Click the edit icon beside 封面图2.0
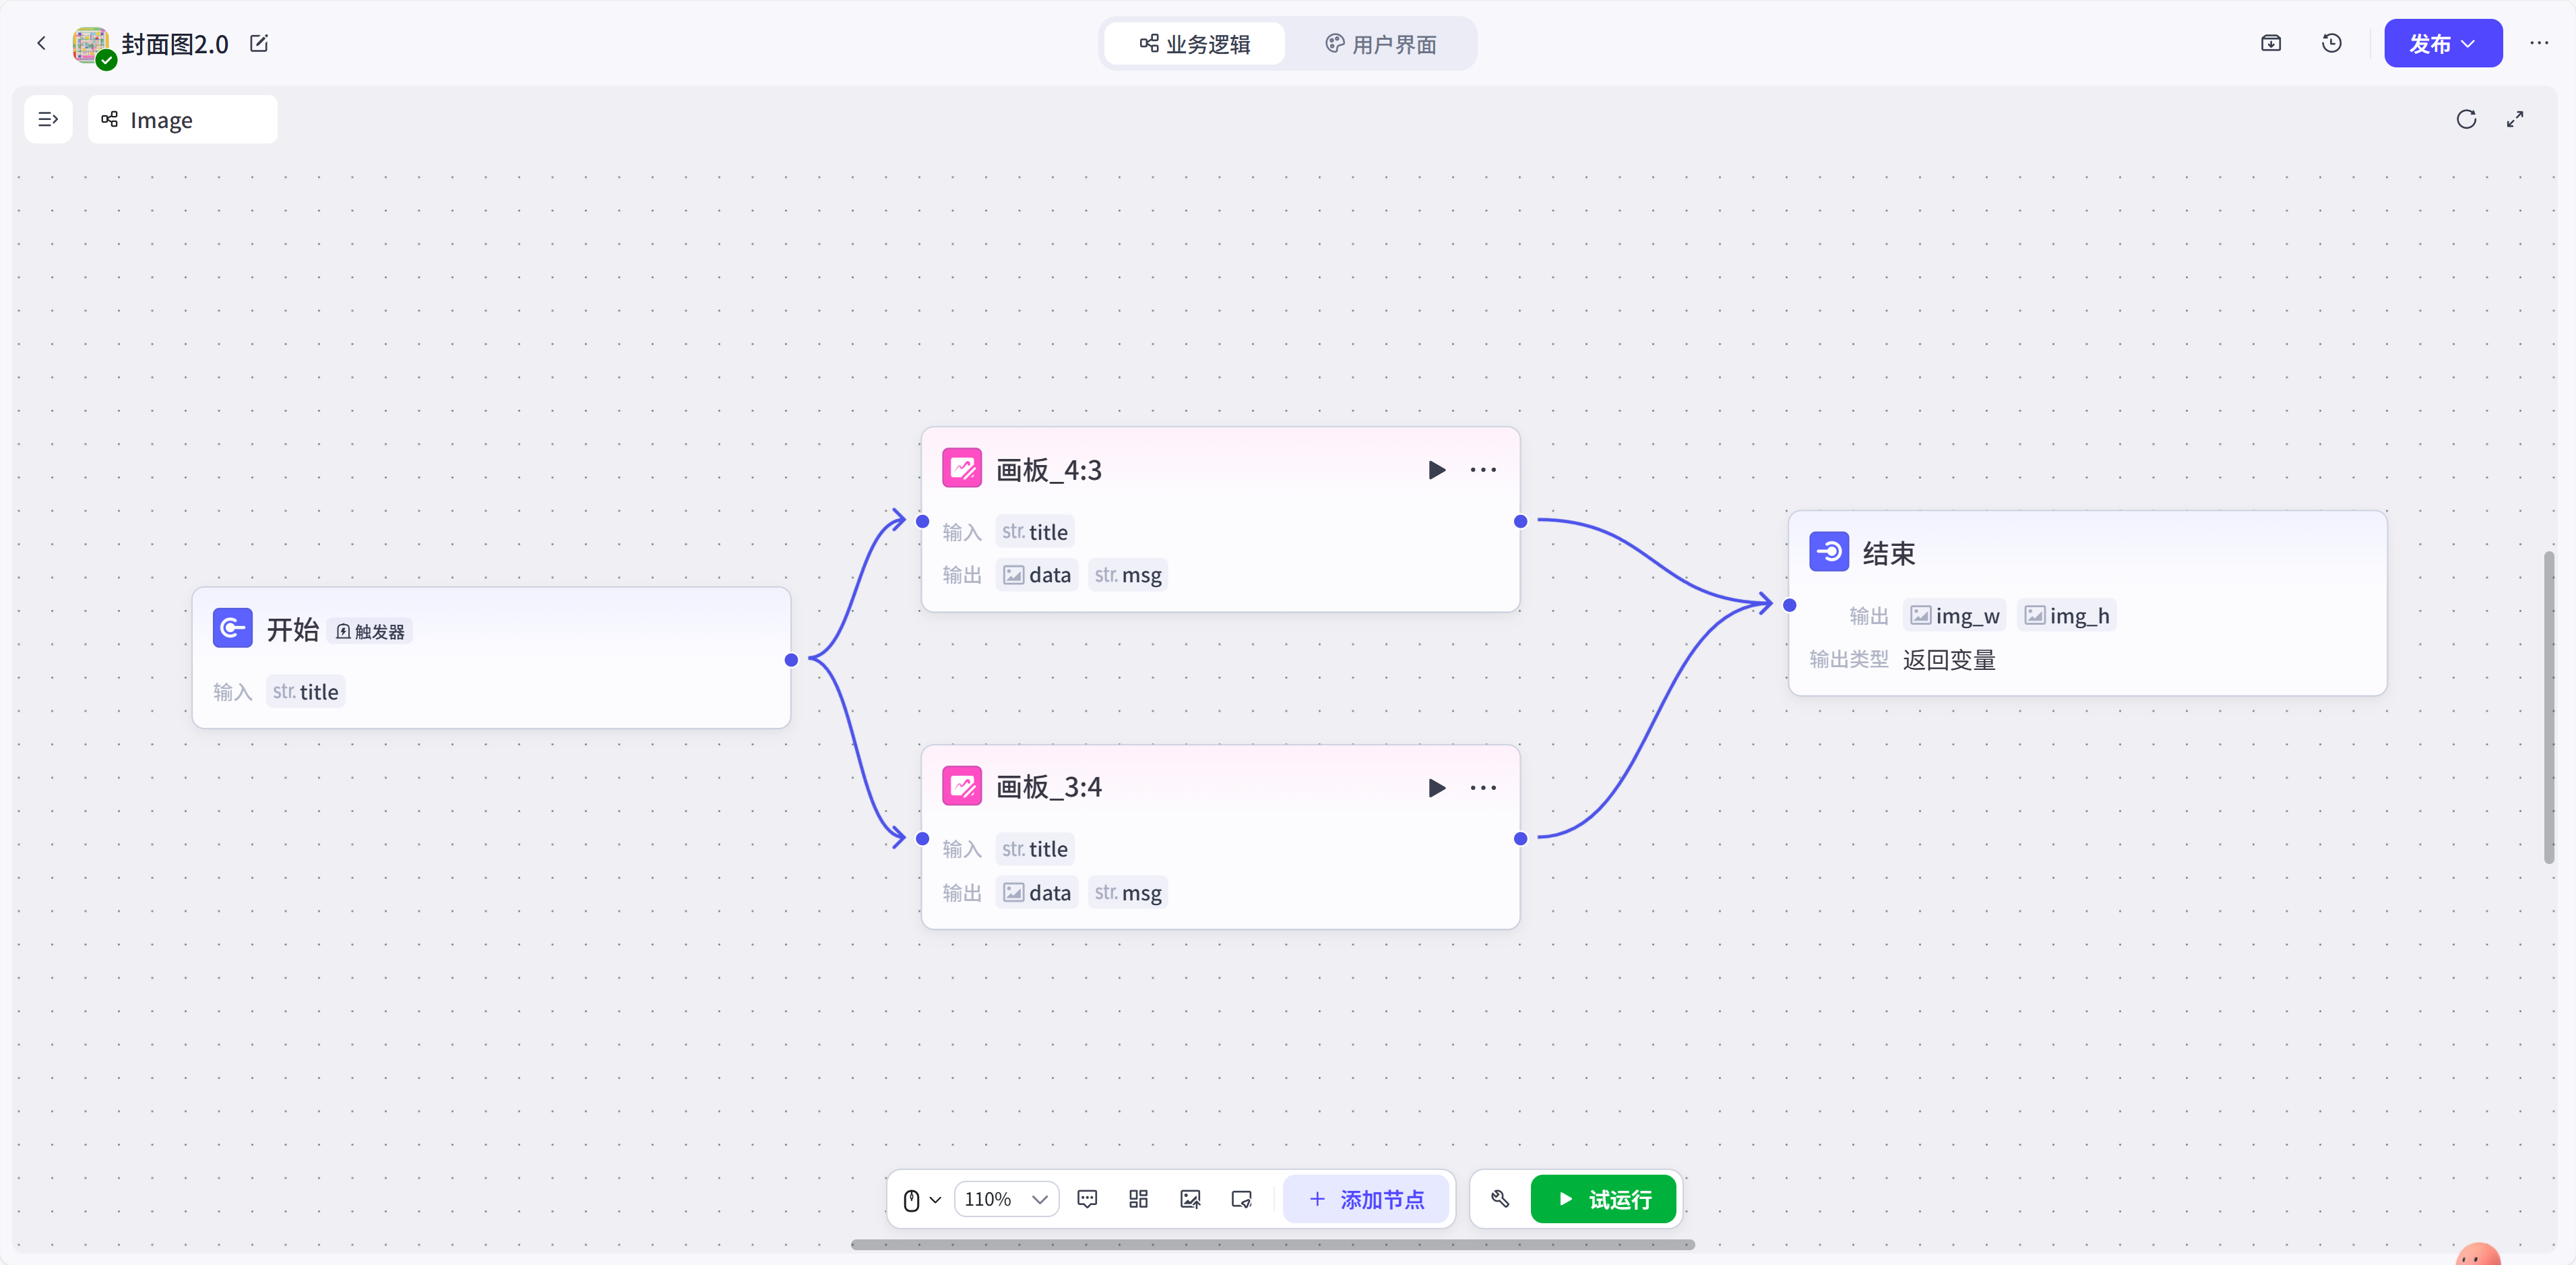 coord(259,43)
